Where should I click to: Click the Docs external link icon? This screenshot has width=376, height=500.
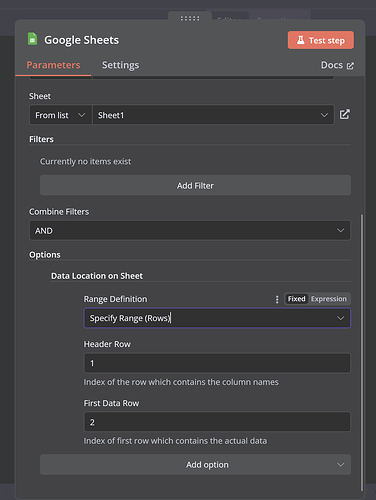(350, 66)
